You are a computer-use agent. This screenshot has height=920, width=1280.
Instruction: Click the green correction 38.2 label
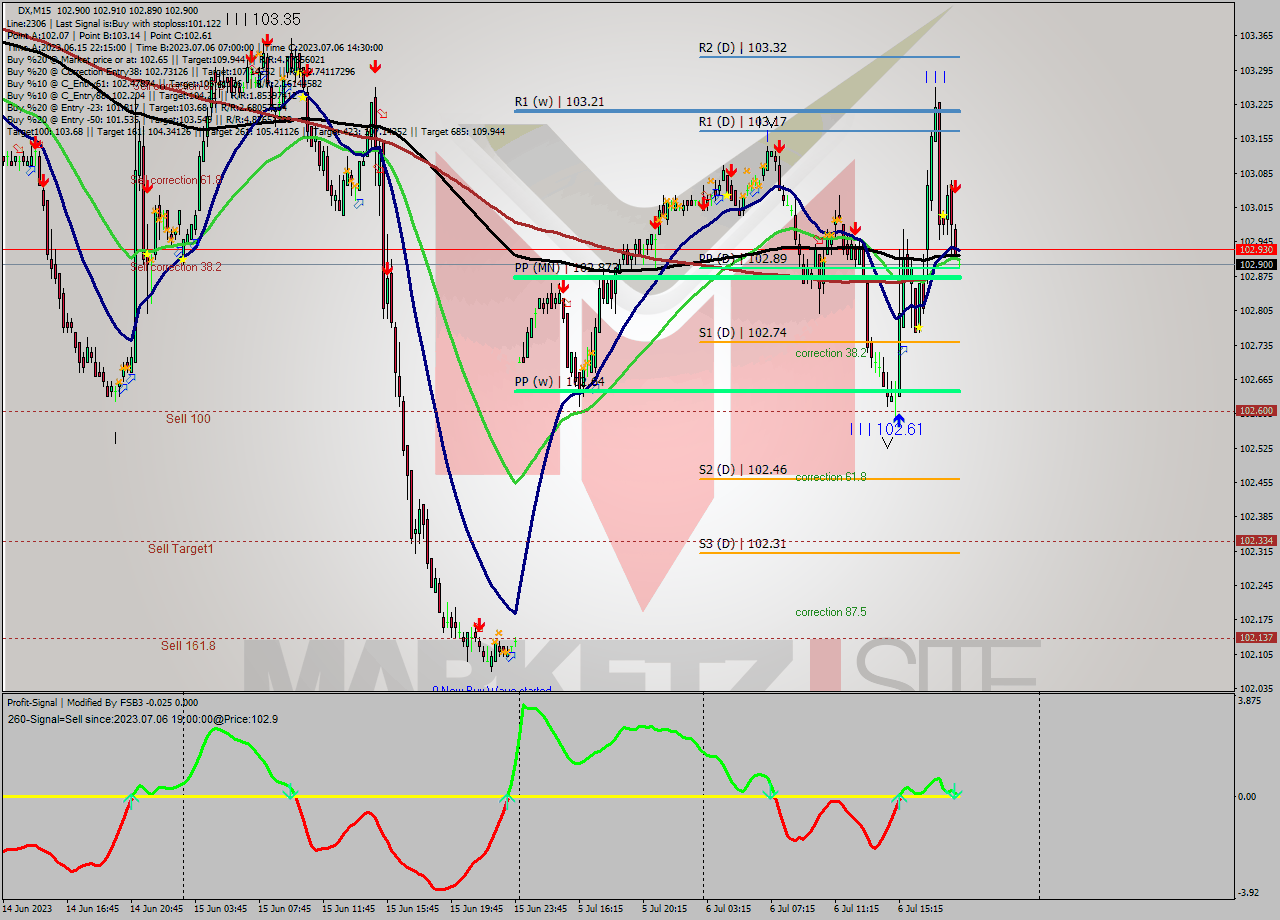point(831,353)
